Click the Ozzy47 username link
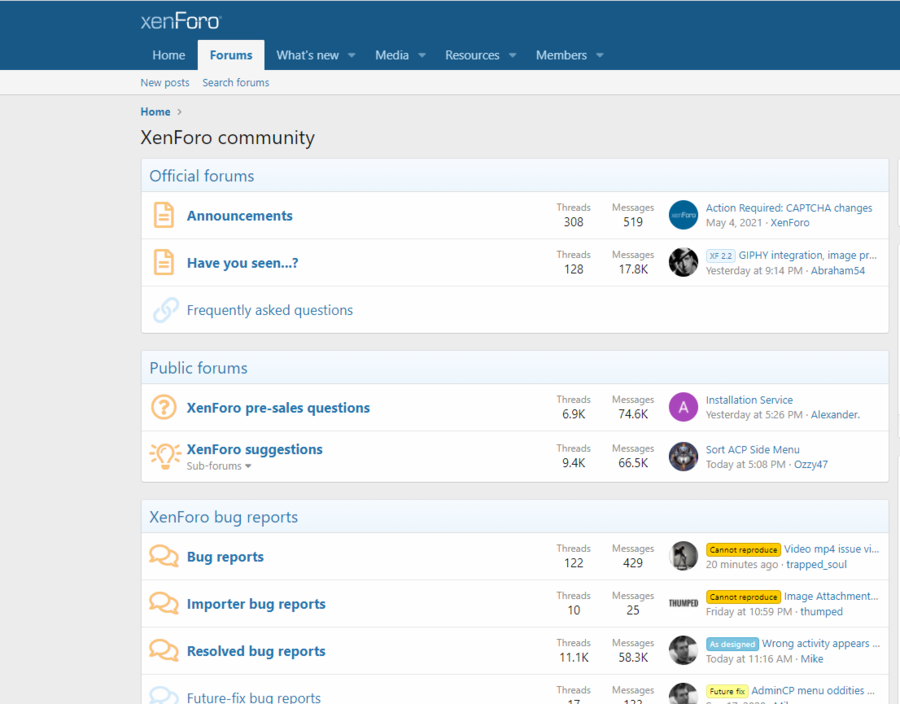Viewport: 900px width, 704px height. click(810, 464)
